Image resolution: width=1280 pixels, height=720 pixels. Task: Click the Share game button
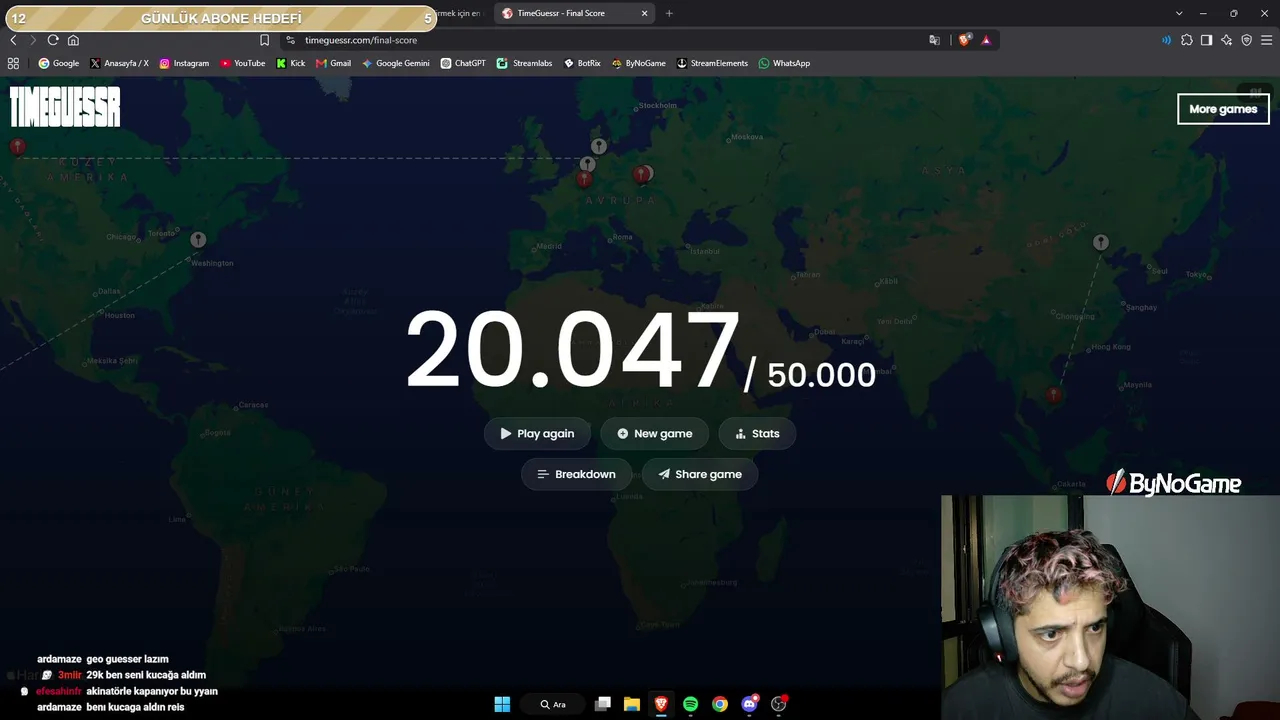coord(700,474)
